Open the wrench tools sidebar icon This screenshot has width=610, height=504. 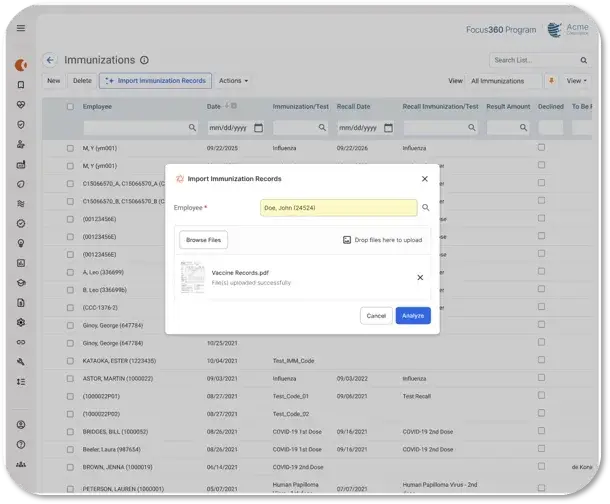[x=21, y=362]
